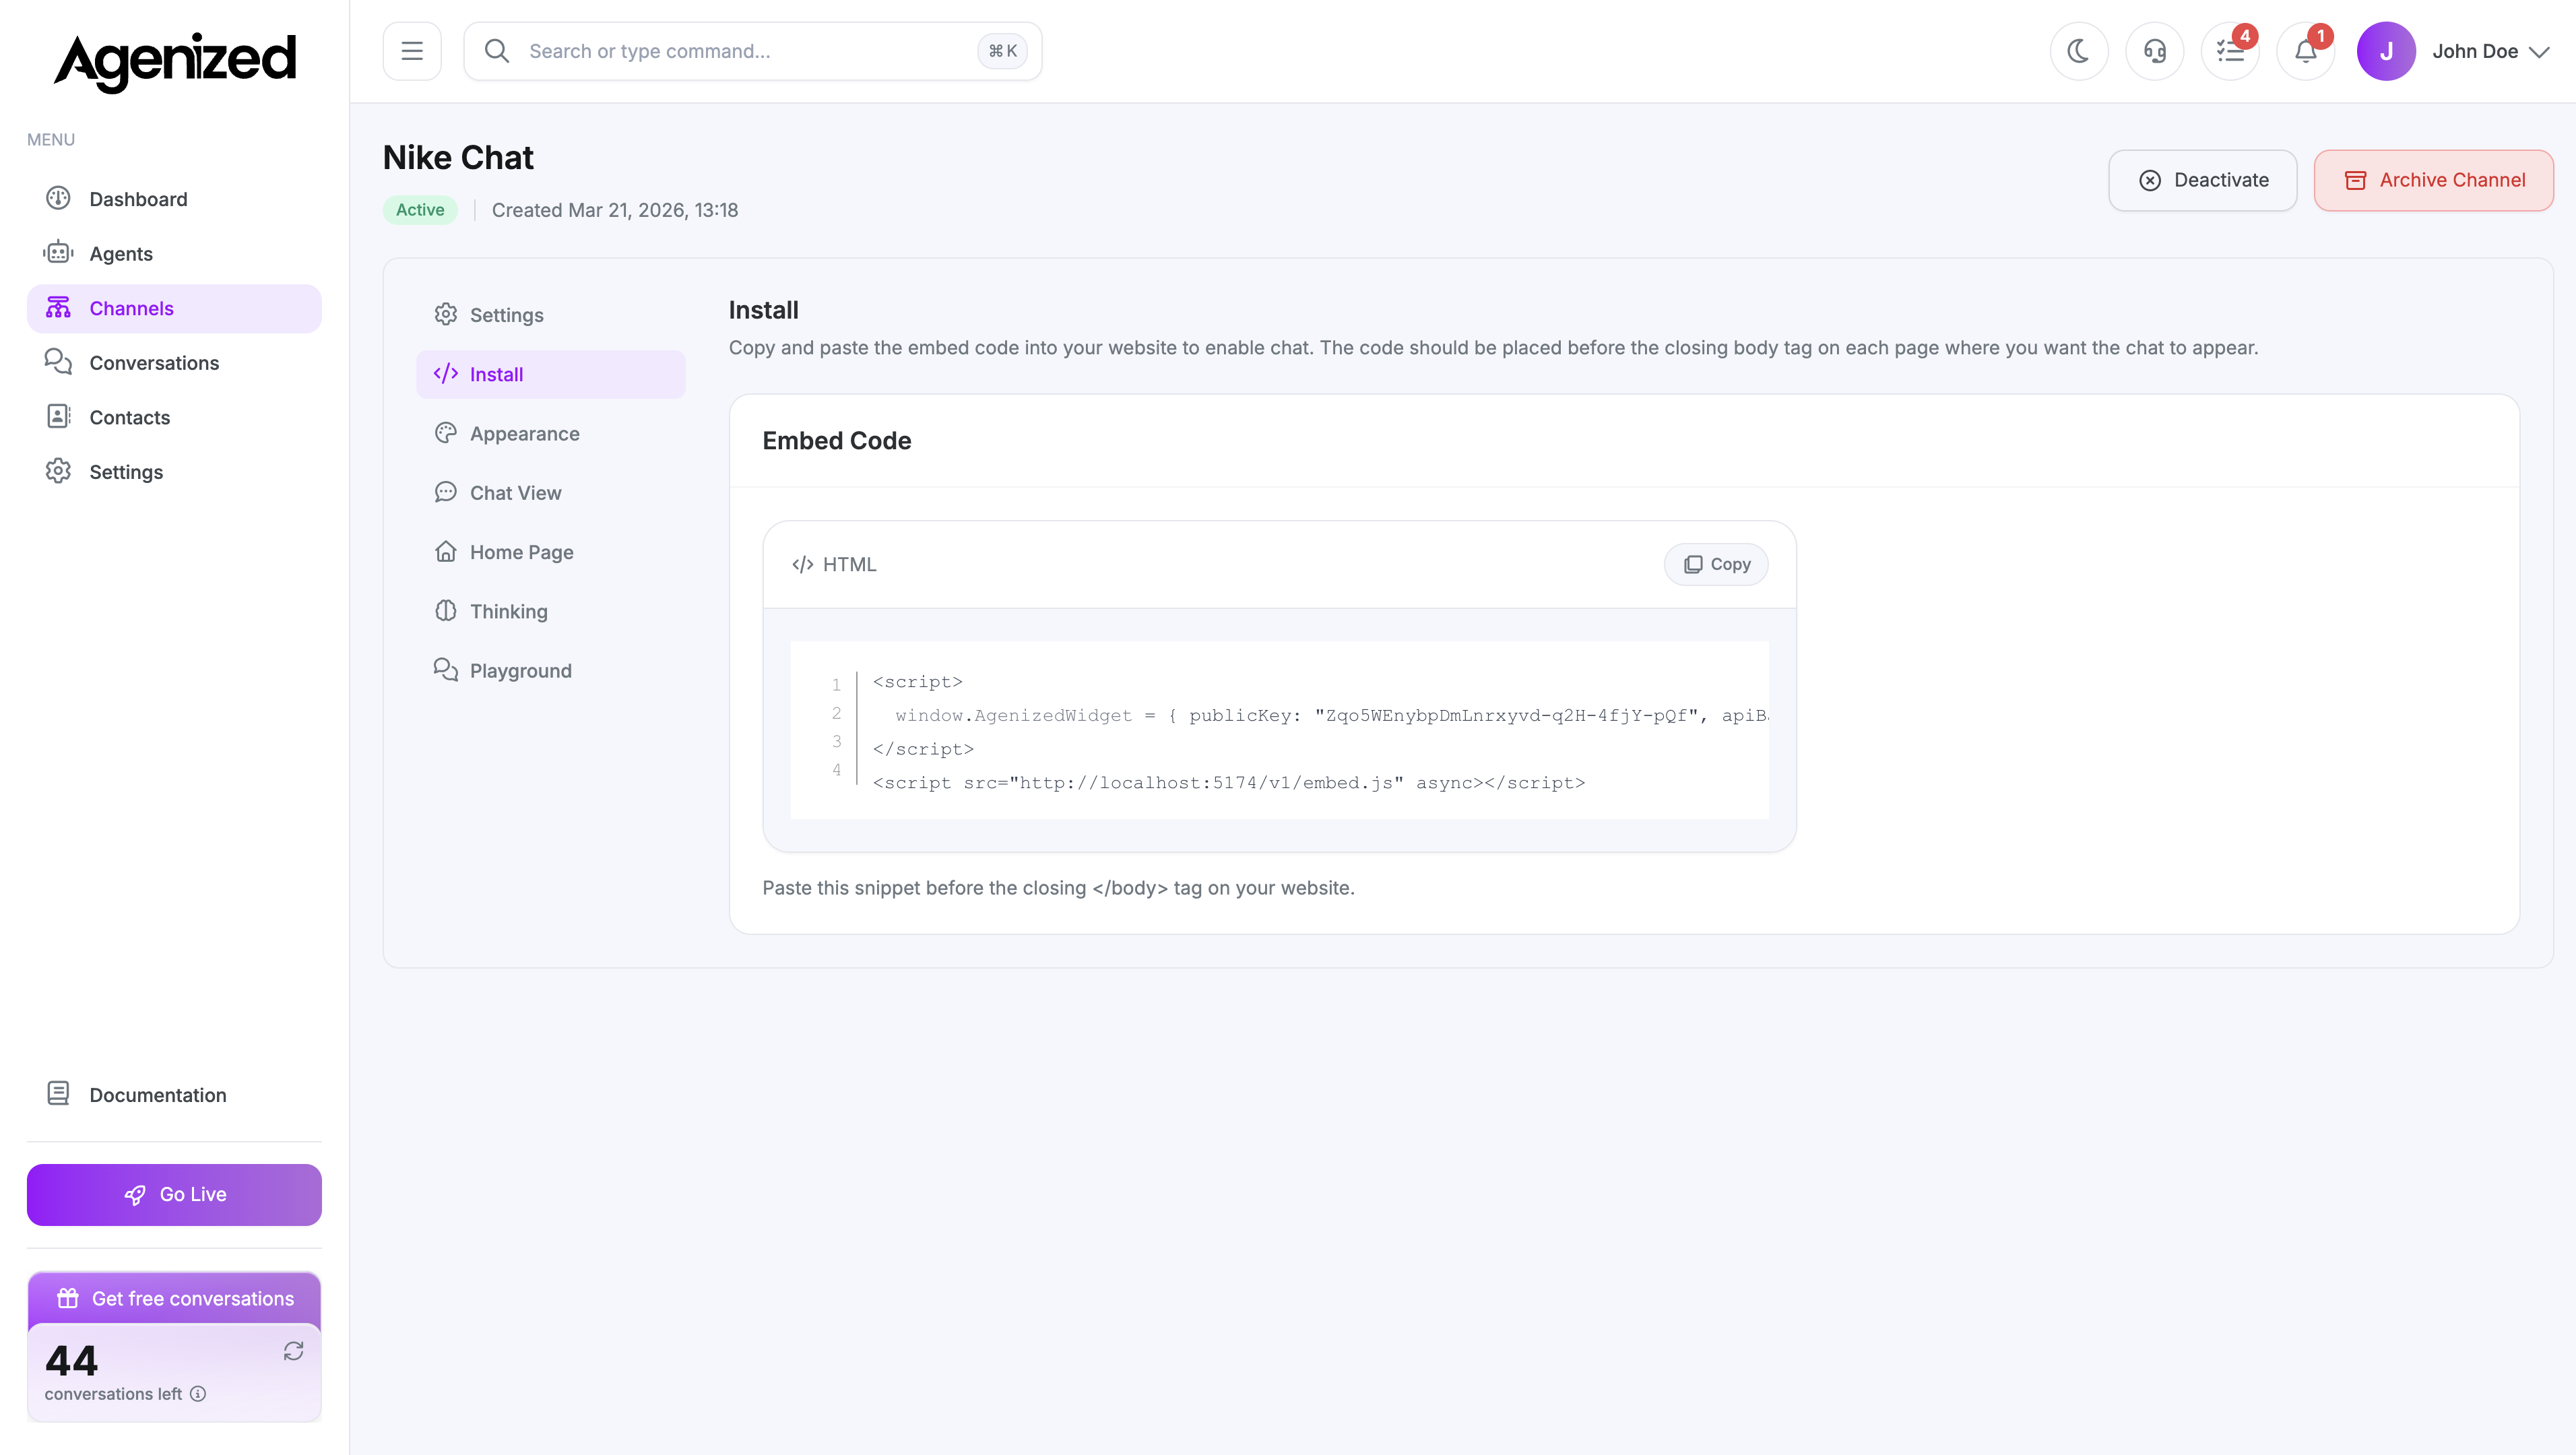
Task: Open the Home Page tab
Action: tap(551, 552)
